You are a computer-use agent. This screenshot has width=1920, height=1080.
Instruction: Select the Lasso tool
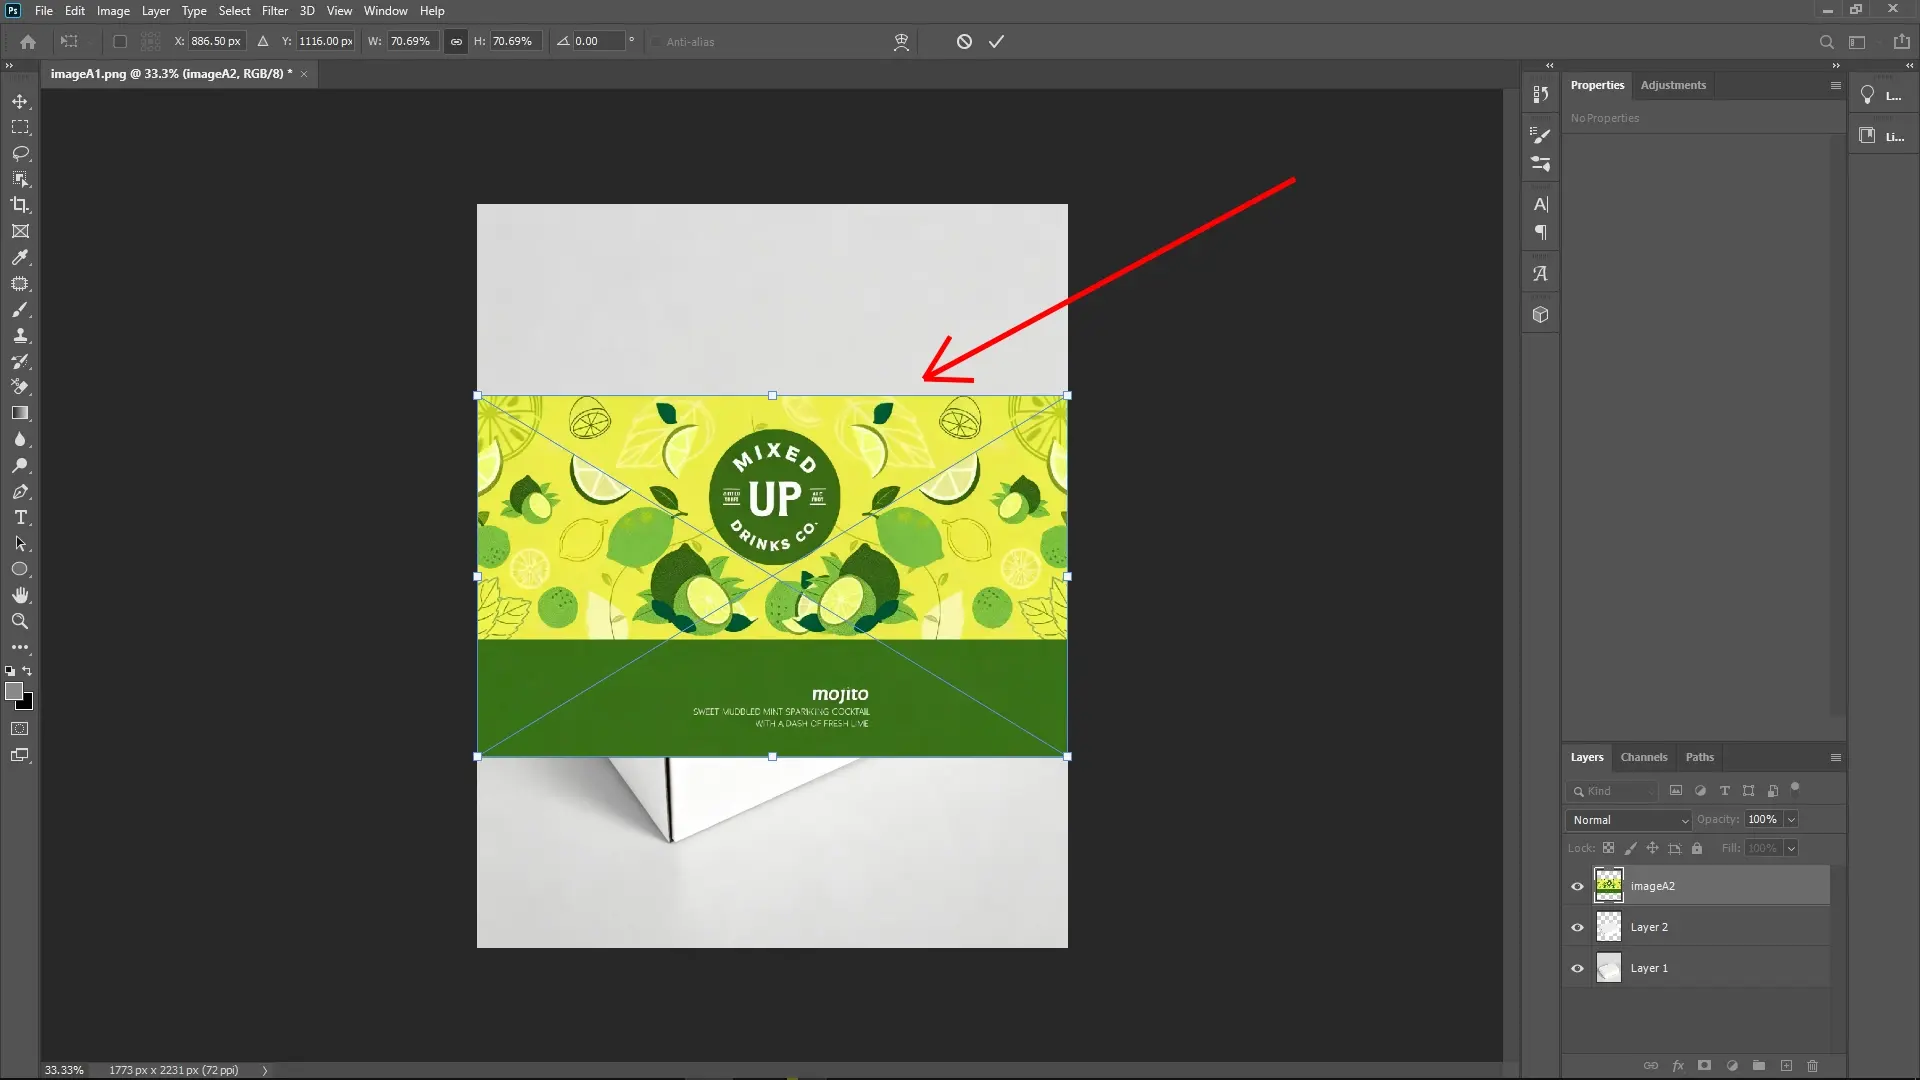tap(20, 153)
